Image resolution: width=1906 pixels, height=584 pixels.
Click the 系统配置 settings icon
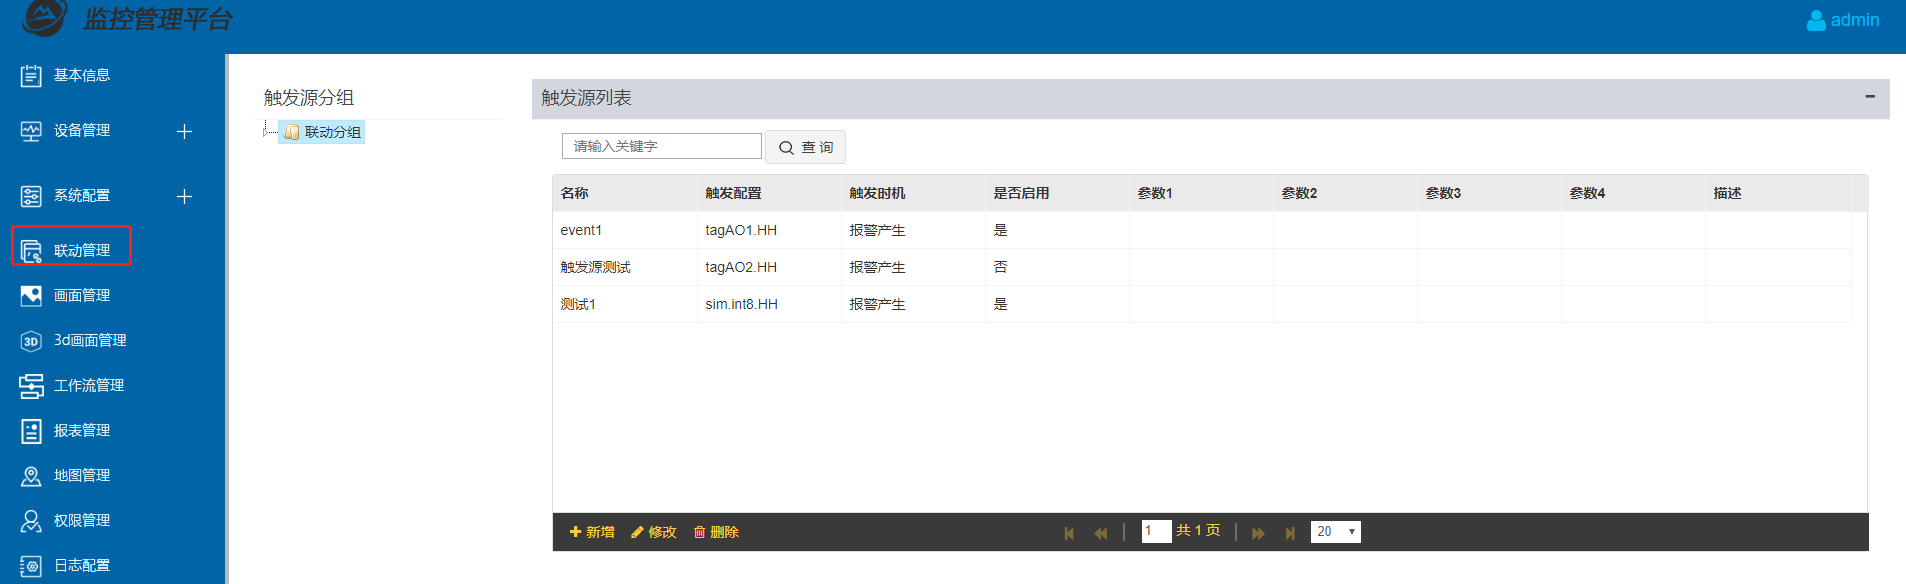pyautogui.click(x=31, y=196)
